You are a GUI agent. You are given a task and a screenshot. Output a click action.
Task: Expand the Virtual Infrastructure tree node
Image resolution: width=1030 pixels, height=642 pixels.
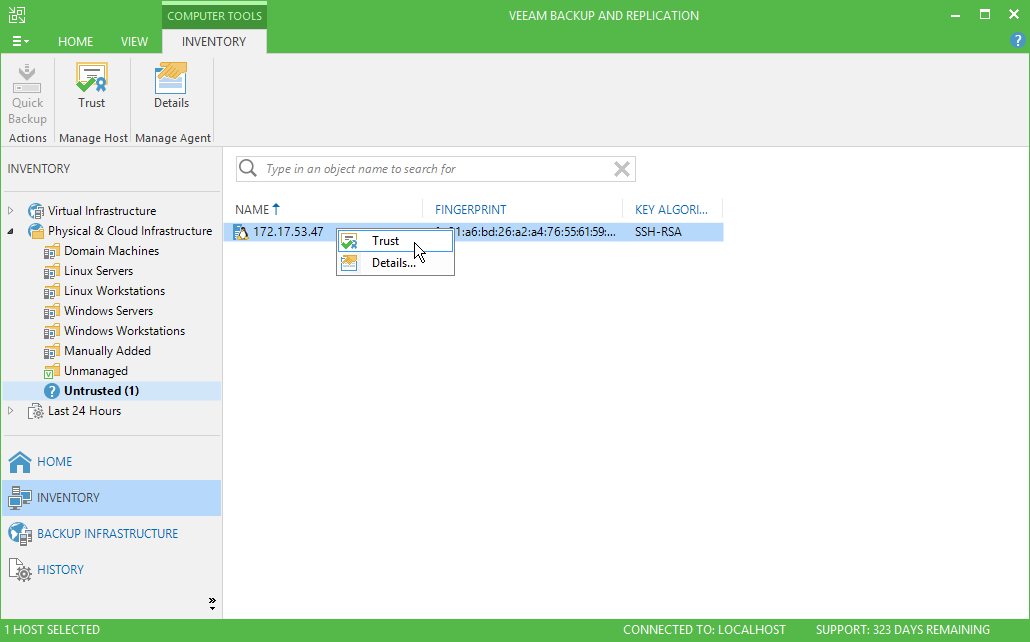click(11, 211)
